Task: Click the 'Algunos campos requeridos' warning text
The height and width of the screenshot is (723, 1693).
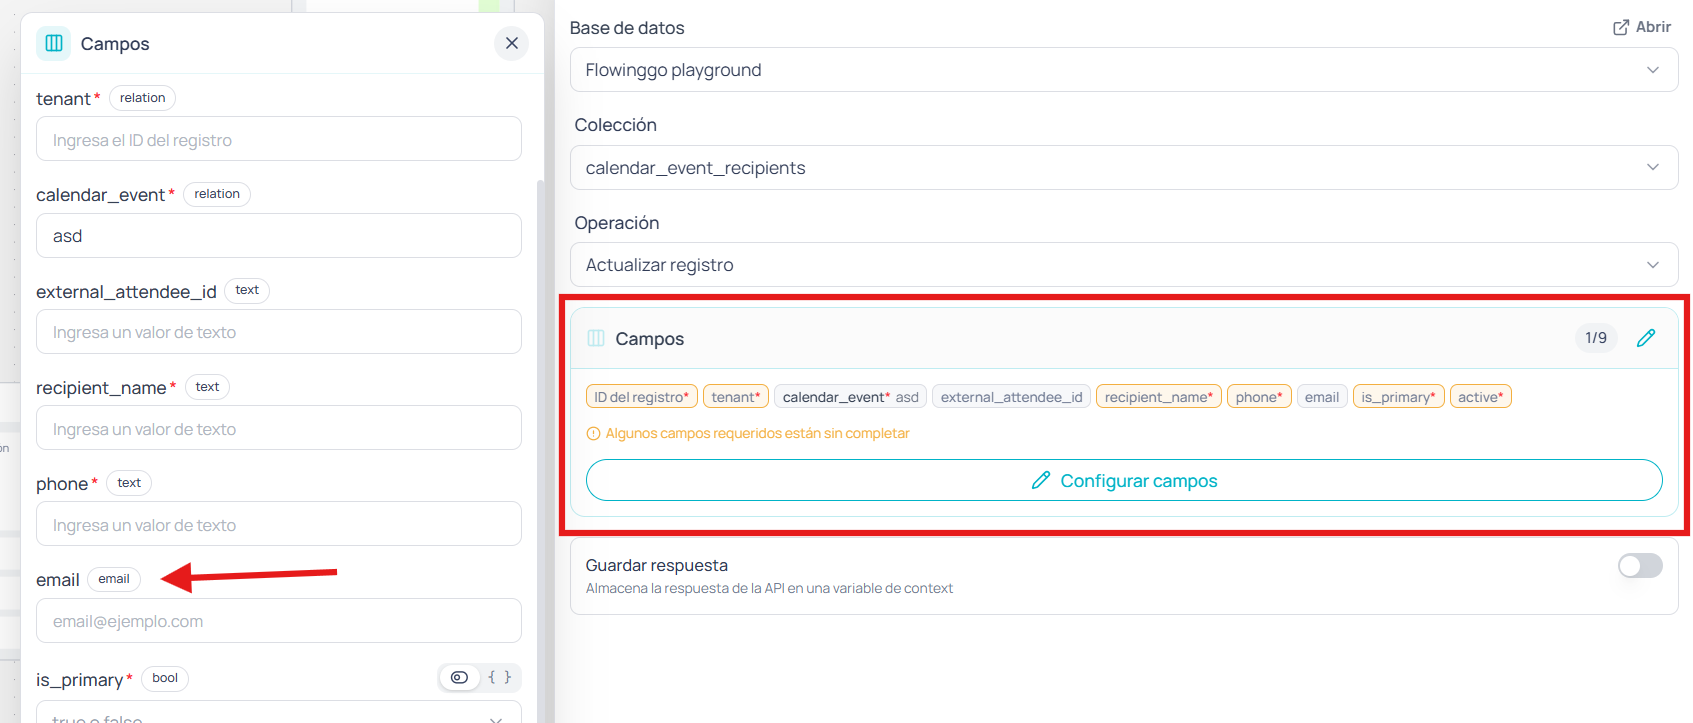Action: click(x=757, y=434)
